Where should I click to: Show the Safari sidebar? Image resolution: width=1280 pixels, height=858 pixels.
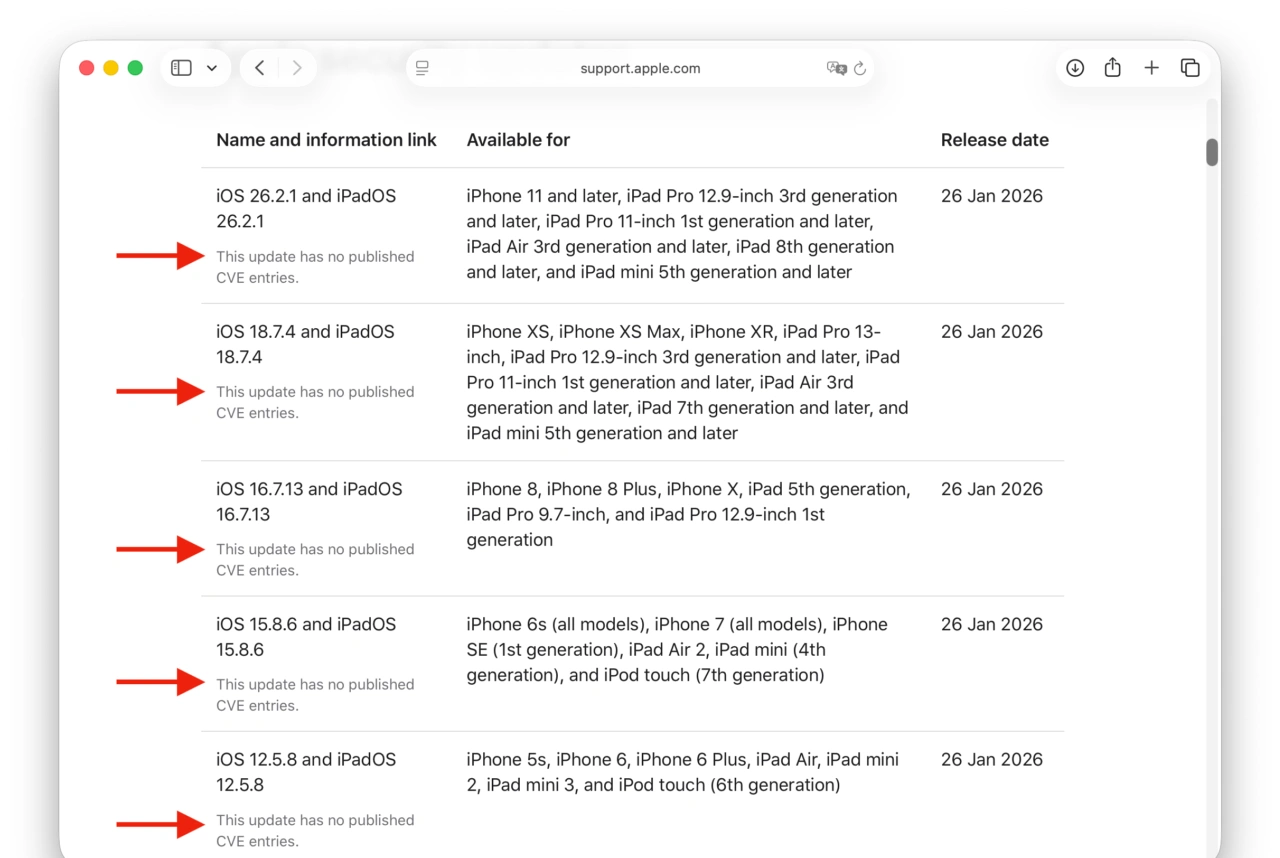[x=181, y=68]
